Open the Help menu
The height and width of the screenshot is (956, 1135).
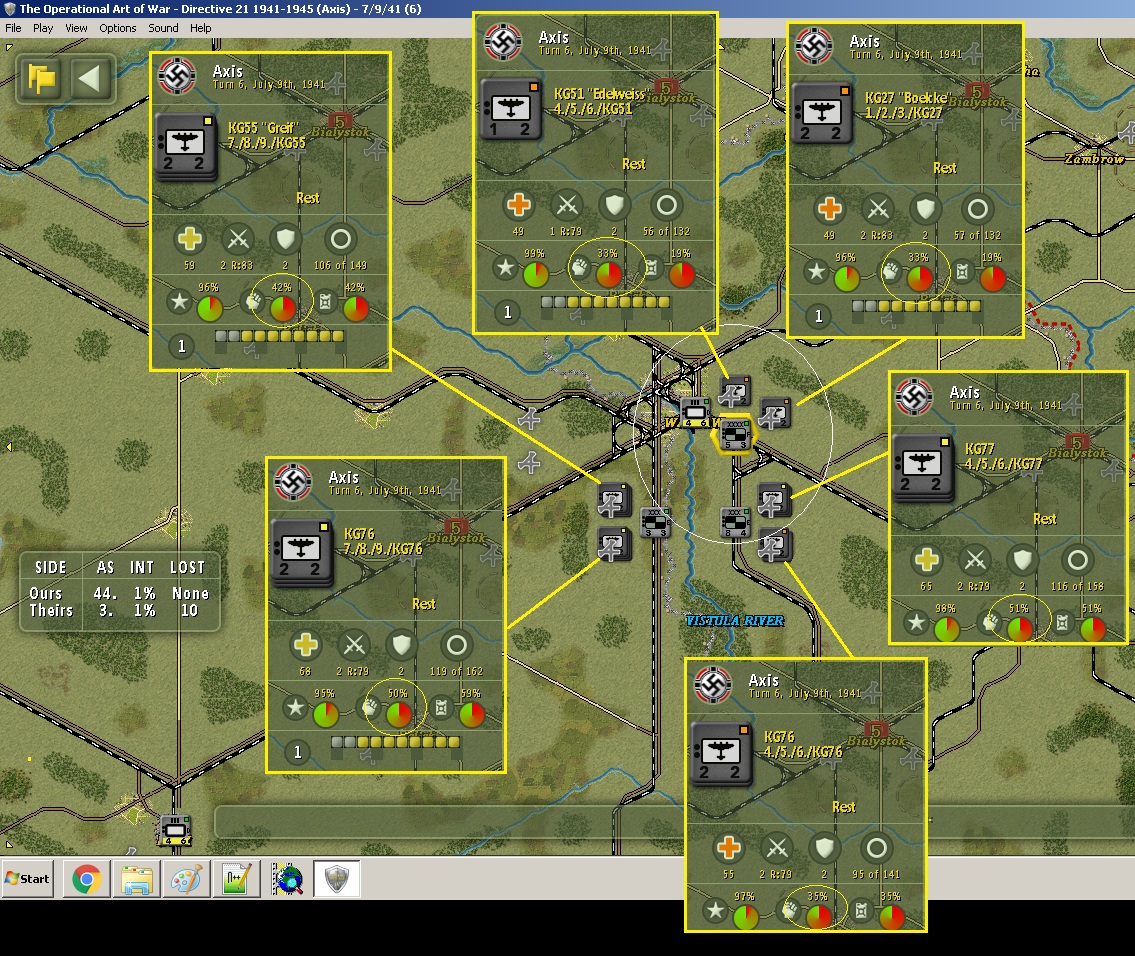coord(201,28)
